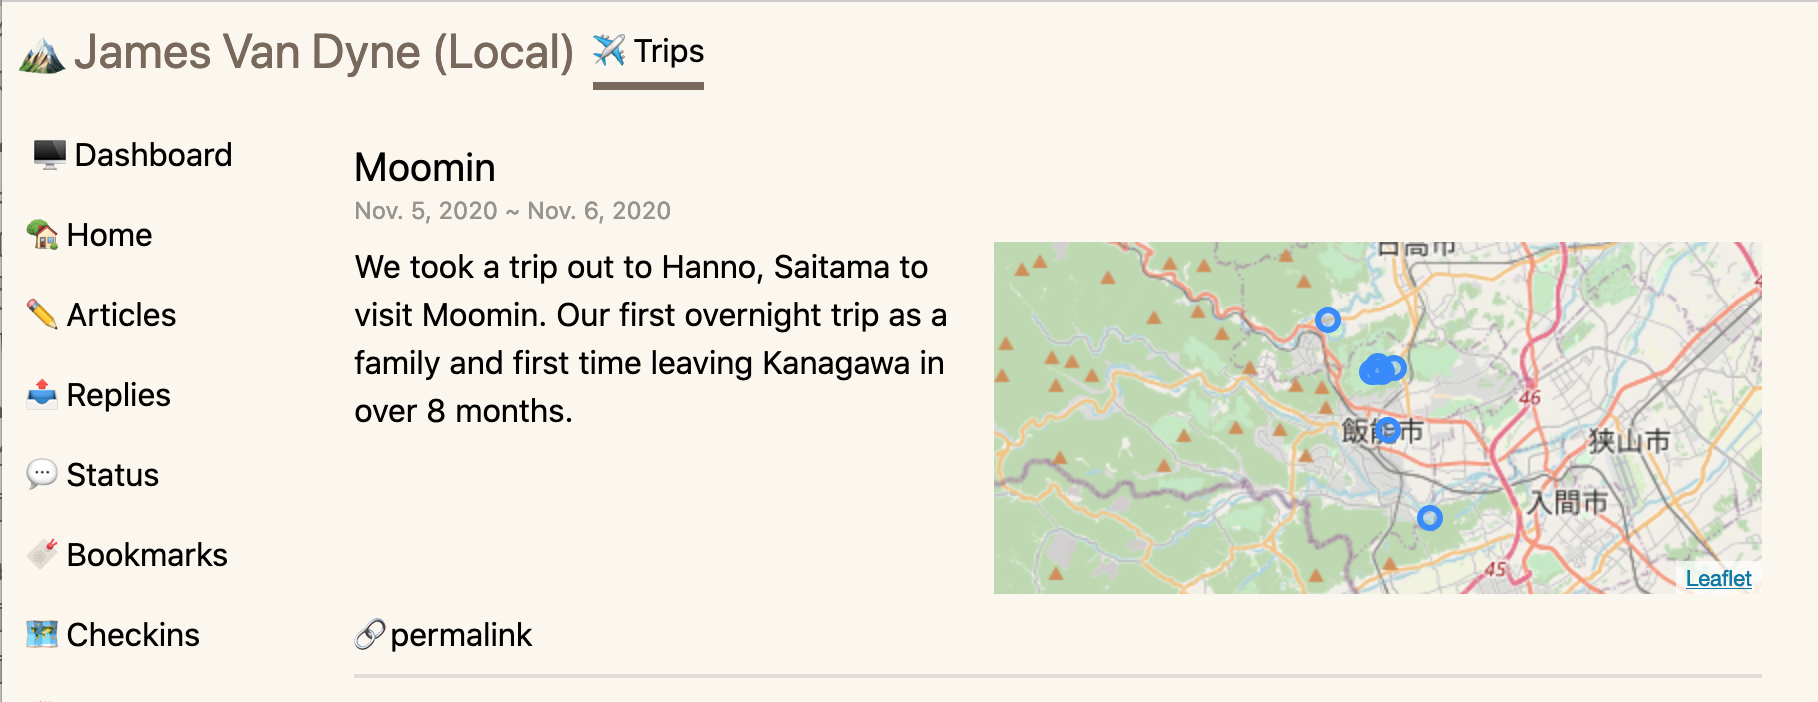1818x702 pixels.
Task: Click the permalink chain icon
Action: [369, 635]
